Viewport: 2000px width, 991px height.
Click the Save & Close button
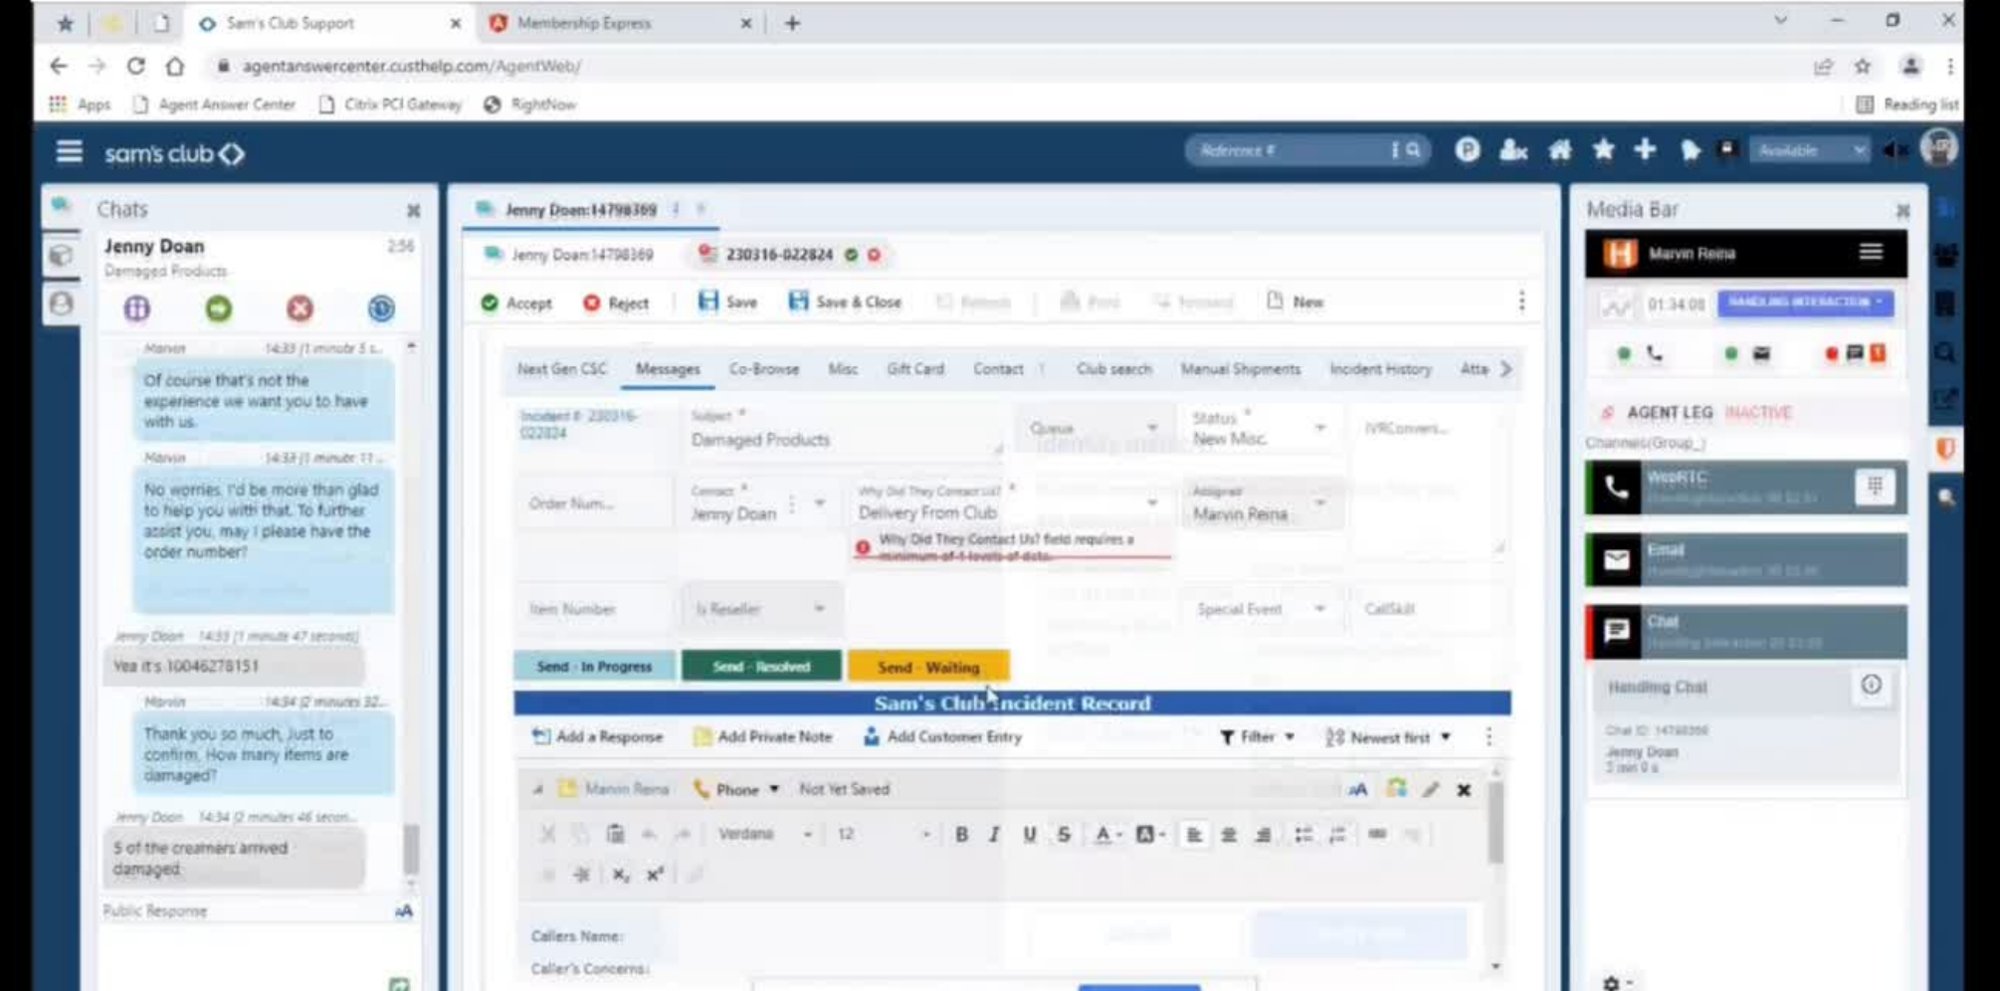pos(845,302)
